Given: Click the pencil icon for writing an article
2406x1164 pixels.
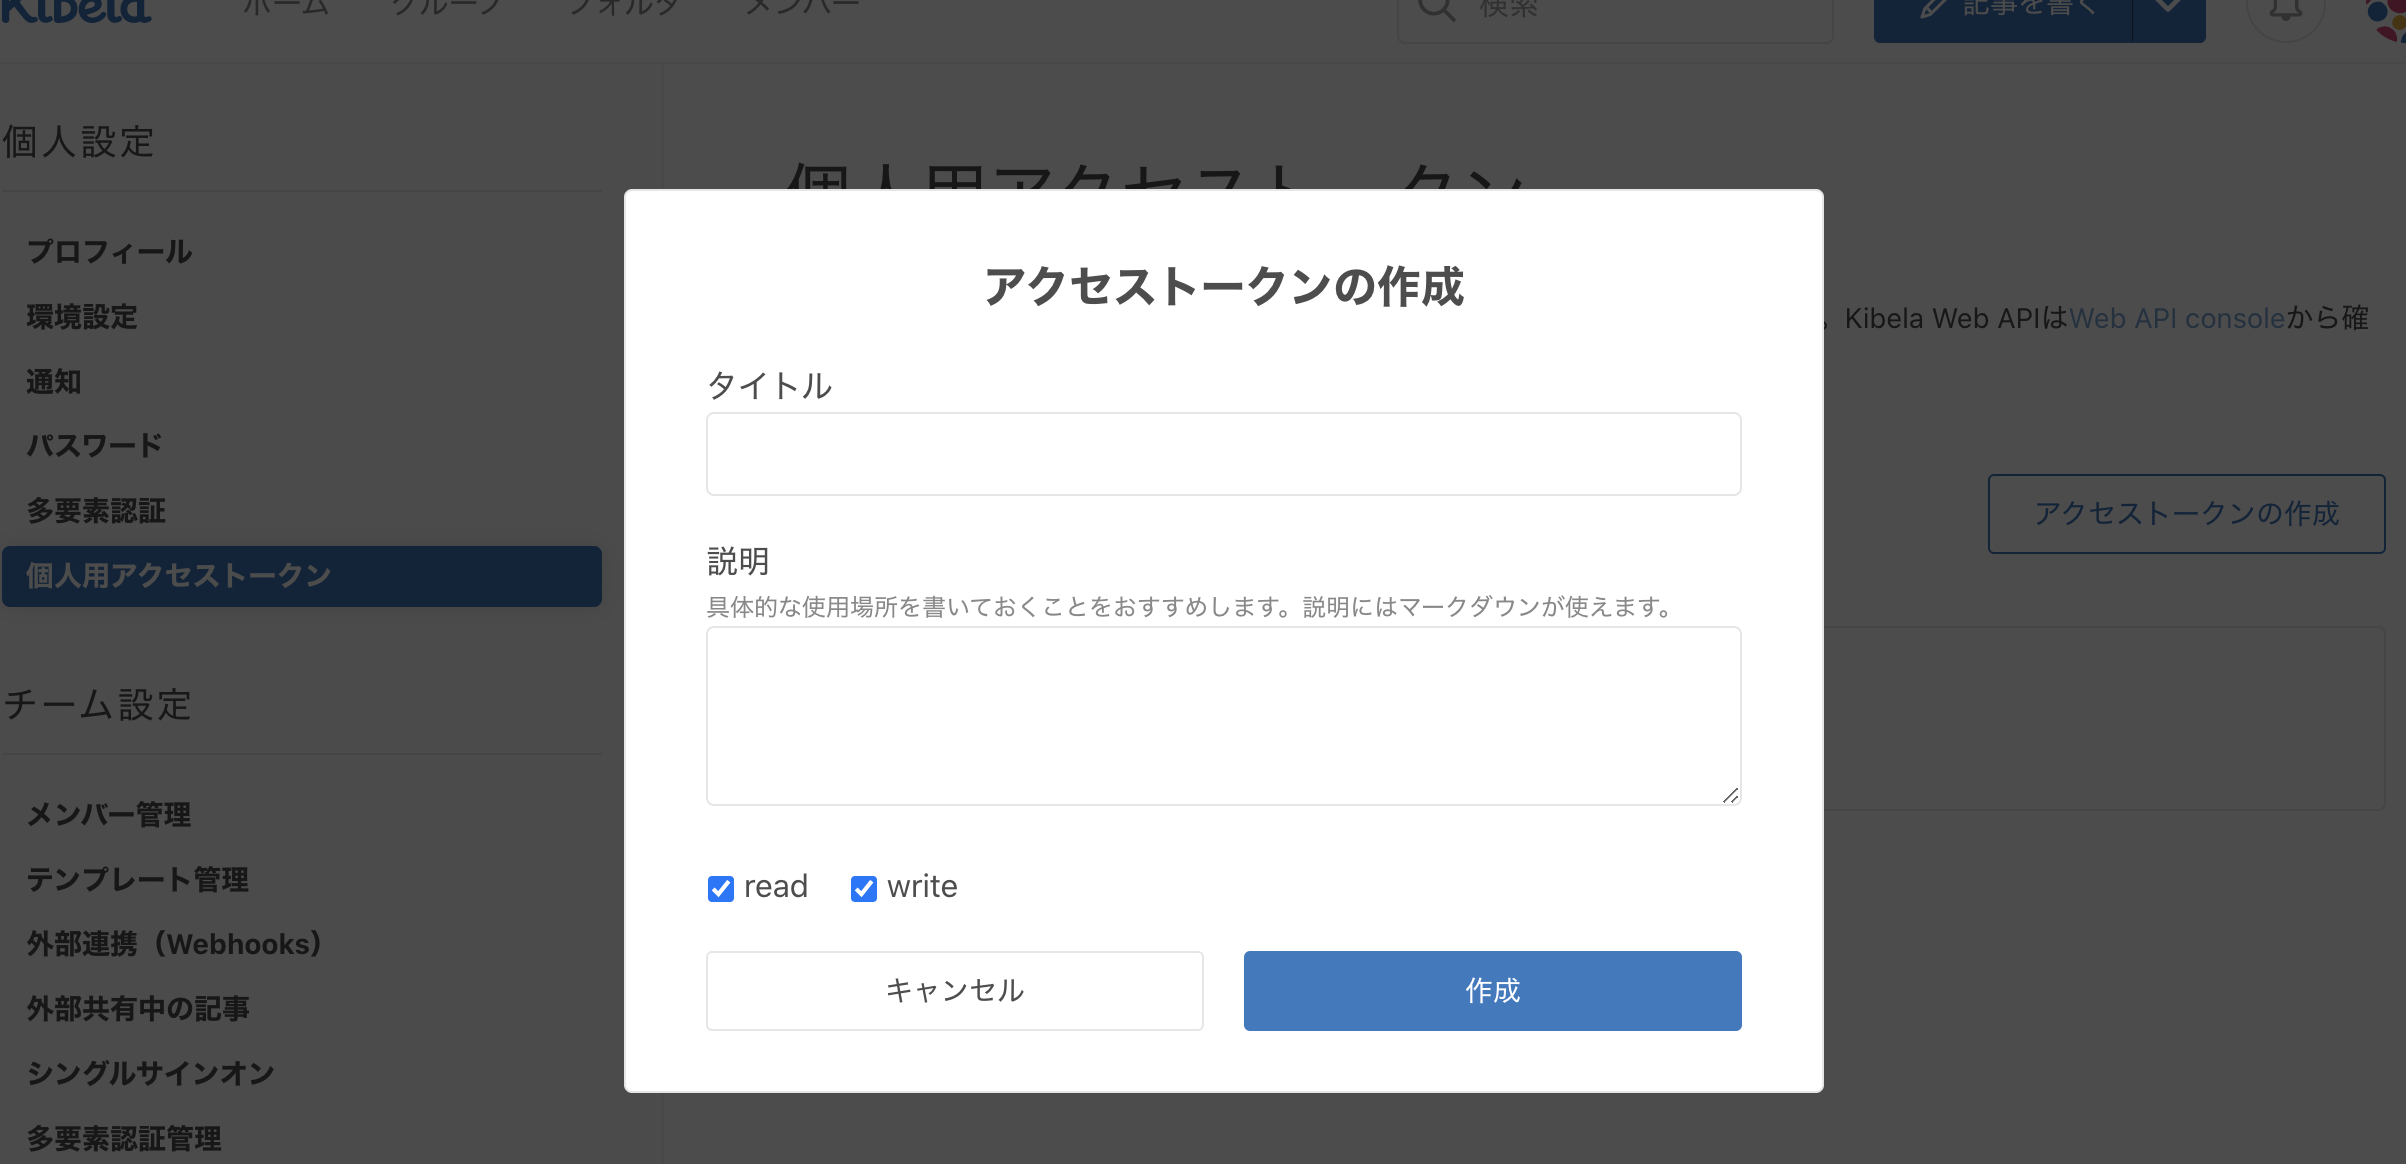Looking at the screenshot, I should [1934, 10].
